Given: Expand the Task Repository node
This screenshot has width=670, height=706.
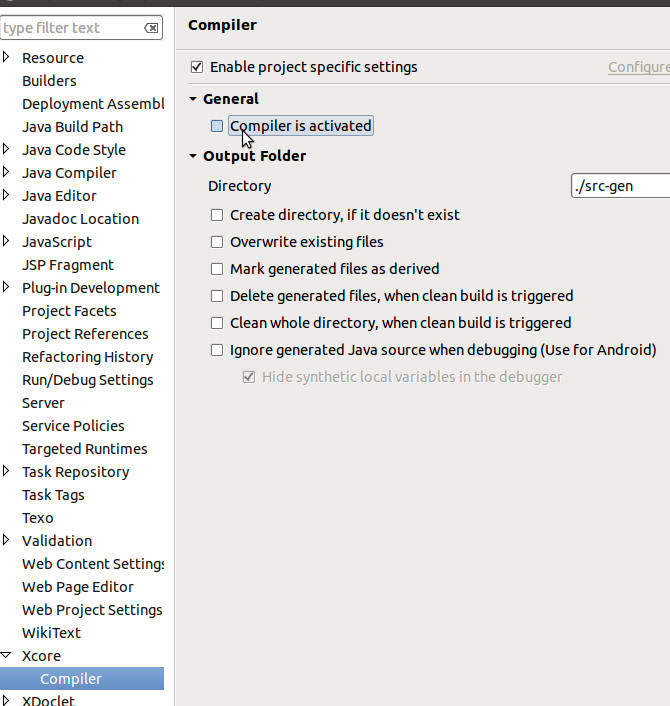Looking at the screenshot, I should pos(6,471).
